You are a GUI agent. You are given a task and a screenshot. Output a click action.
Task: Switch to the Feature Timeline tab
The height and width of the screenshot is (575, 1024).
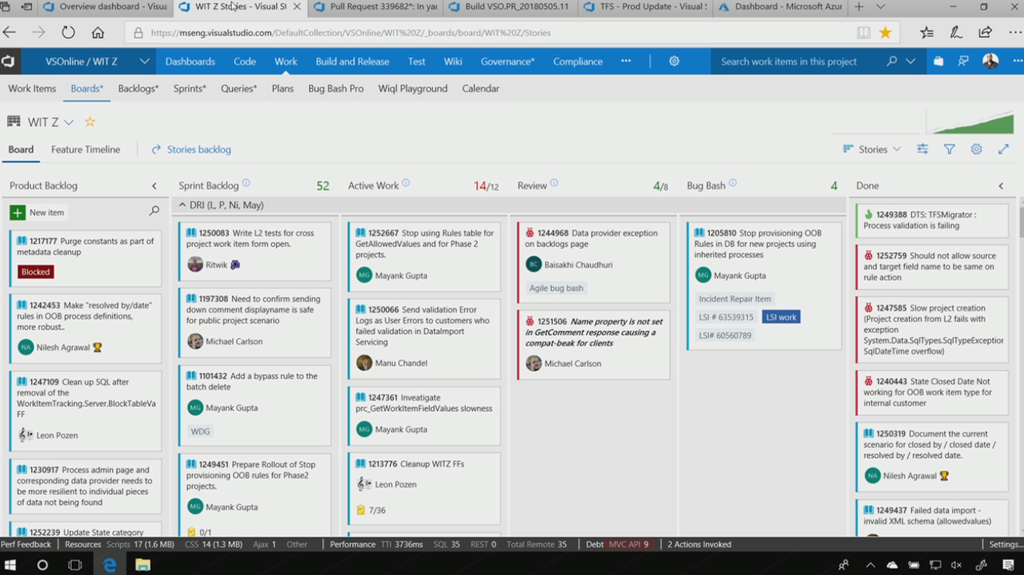tap(85, 150)
